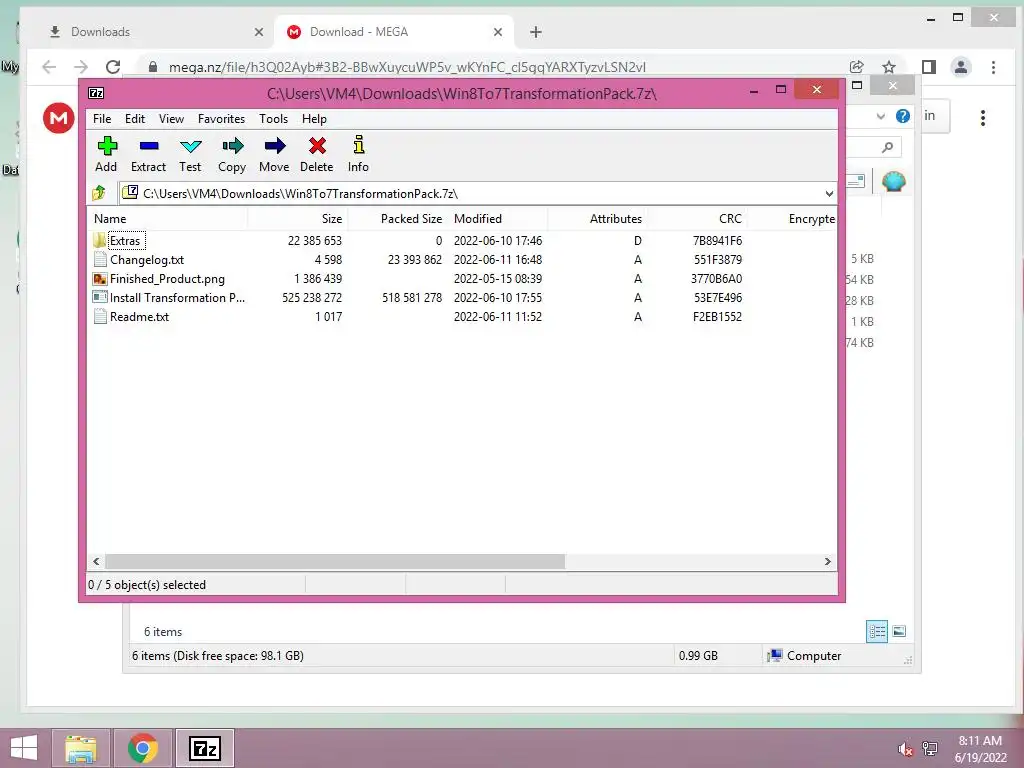This screenshot has width=1024, height=768.
Task: Open the Windows Start button
Action: click(x=24, y=748)
